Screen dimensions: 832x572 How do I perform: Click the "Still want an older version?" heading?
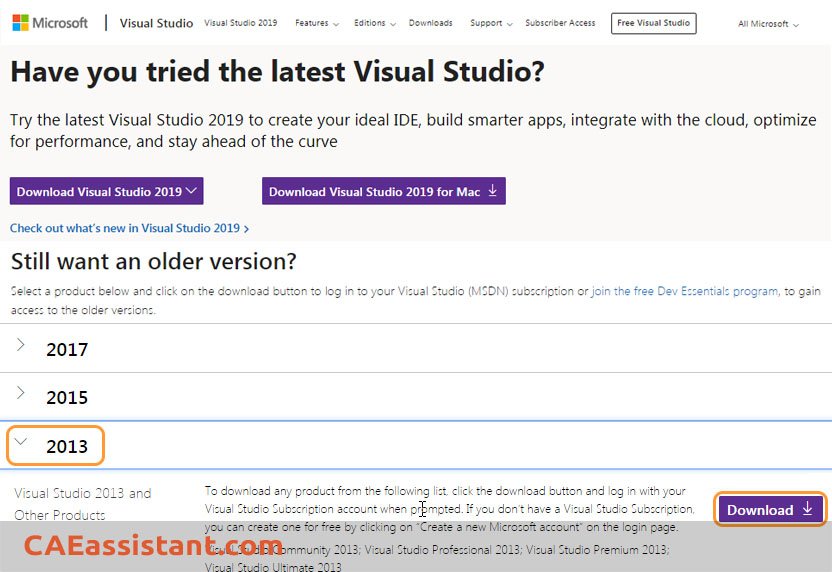[x=153, y=261]
